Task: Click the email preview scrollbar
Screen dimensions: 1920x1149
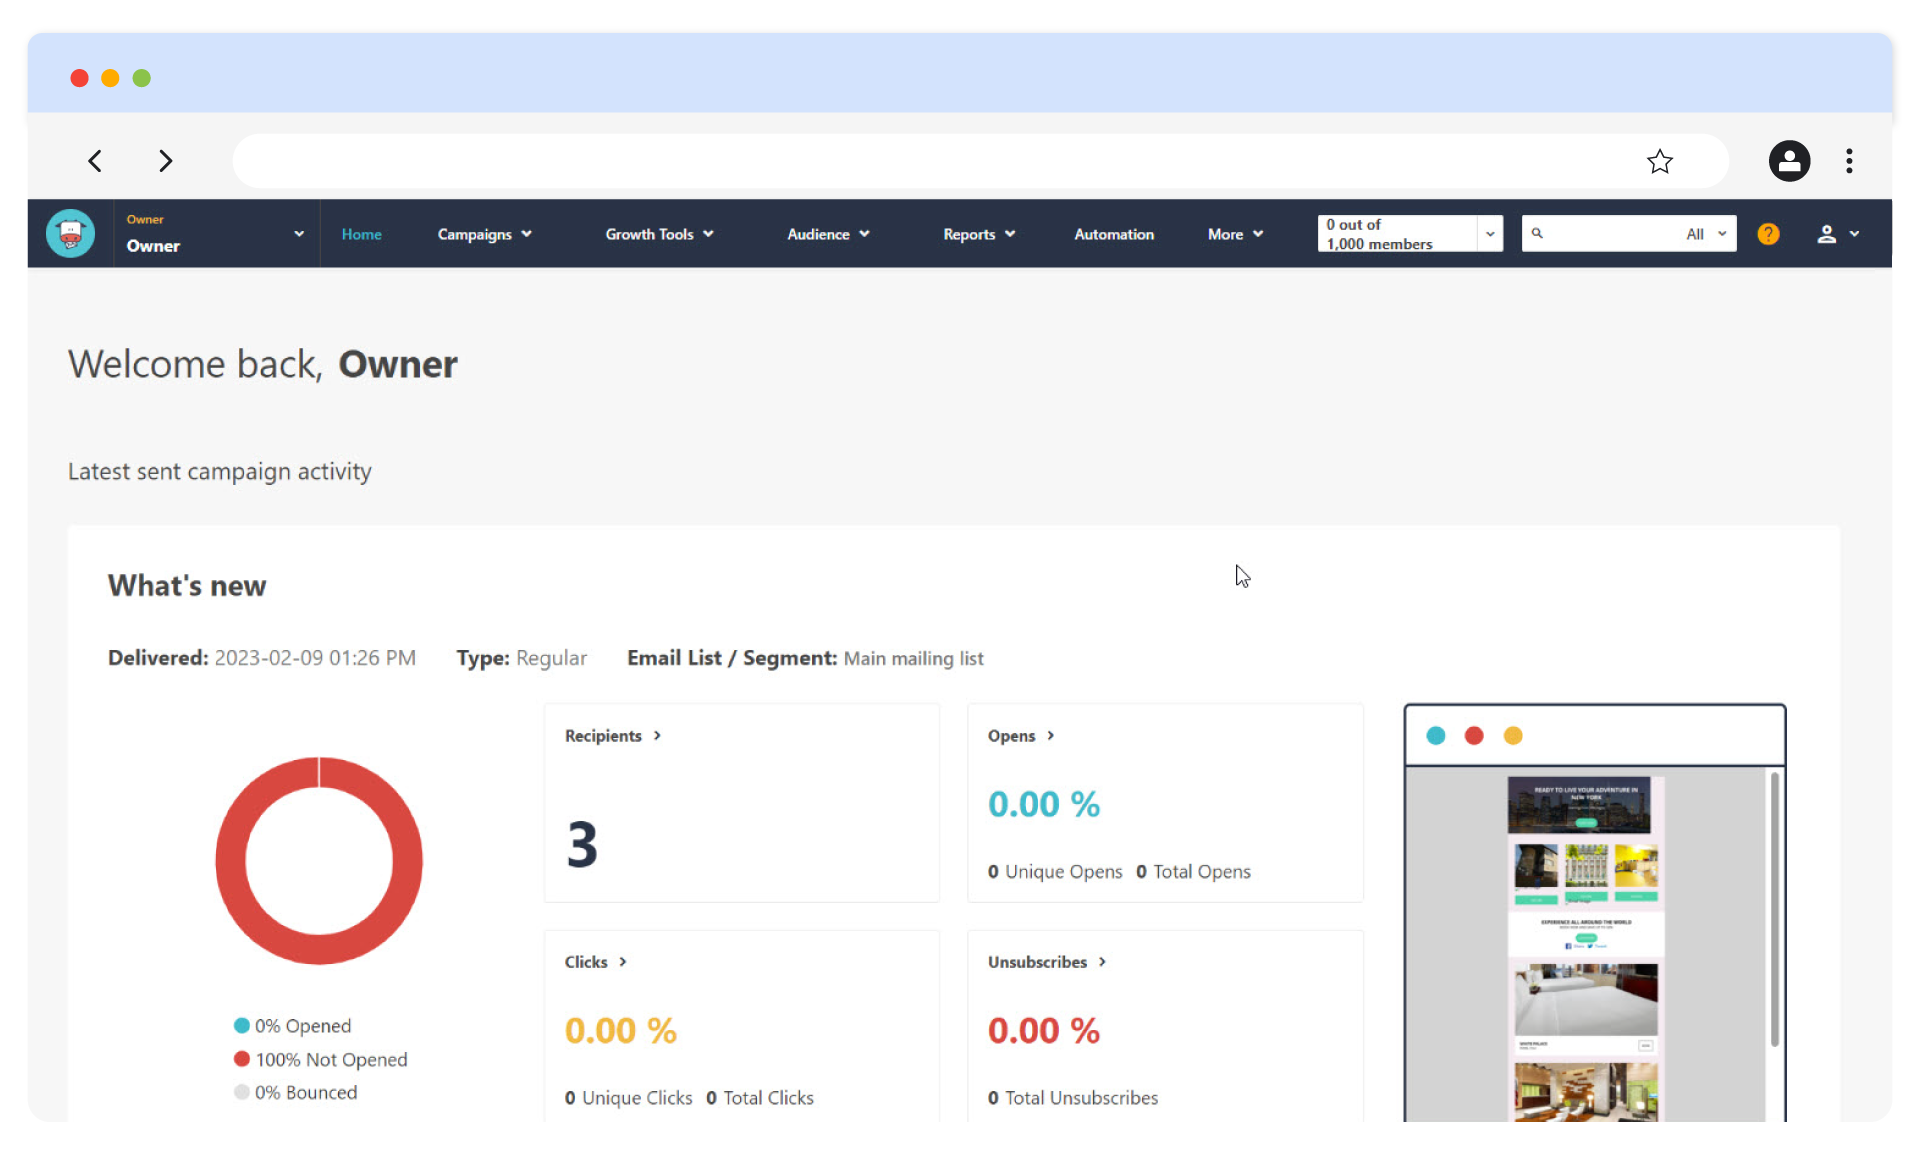Action: (x=1774, y=910)
